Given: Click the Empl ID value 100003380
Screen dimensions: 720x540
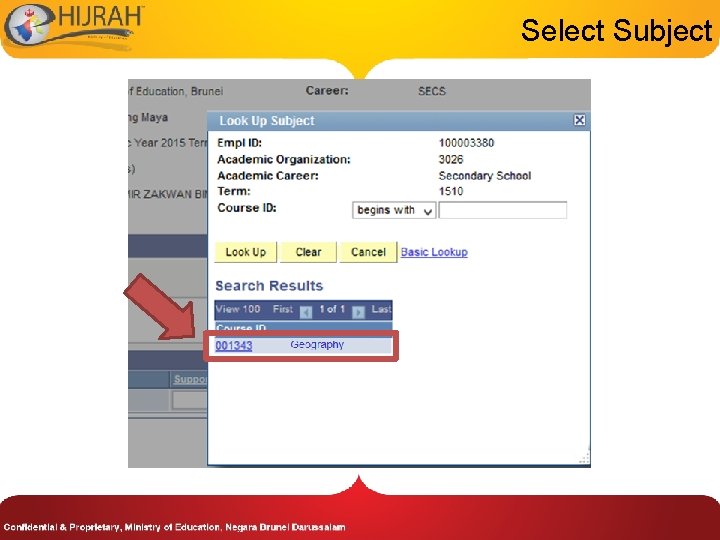Looking at the screenshot, I should click(466, 143).
